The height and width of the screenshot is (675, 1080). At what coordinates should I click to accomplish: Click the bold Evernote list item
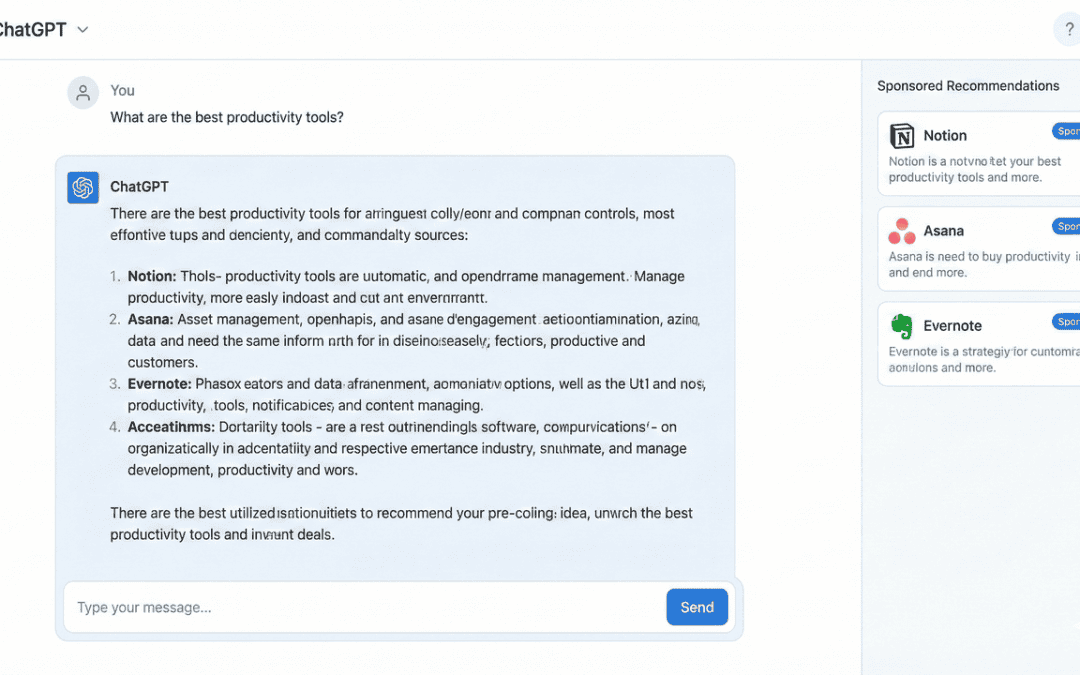[x=159, y=384]
